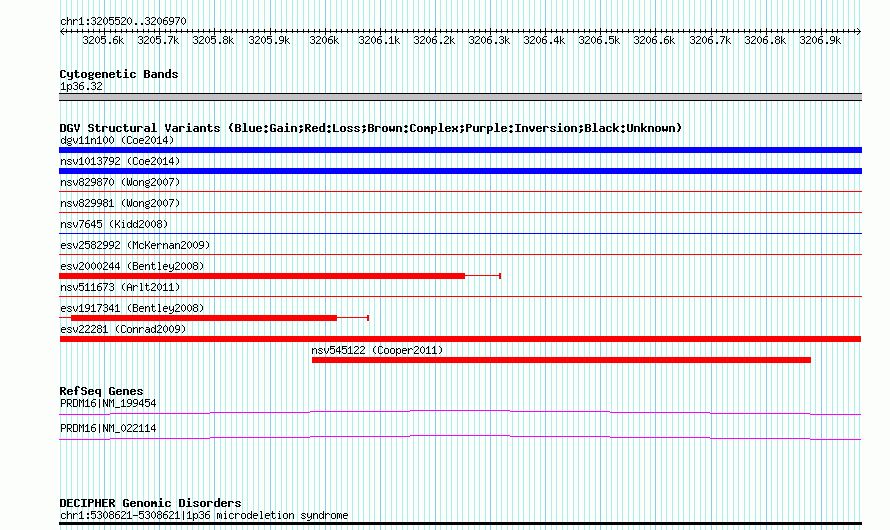
Task: Click the 3206.5k ruler tick label
Action: coord(599,40)
